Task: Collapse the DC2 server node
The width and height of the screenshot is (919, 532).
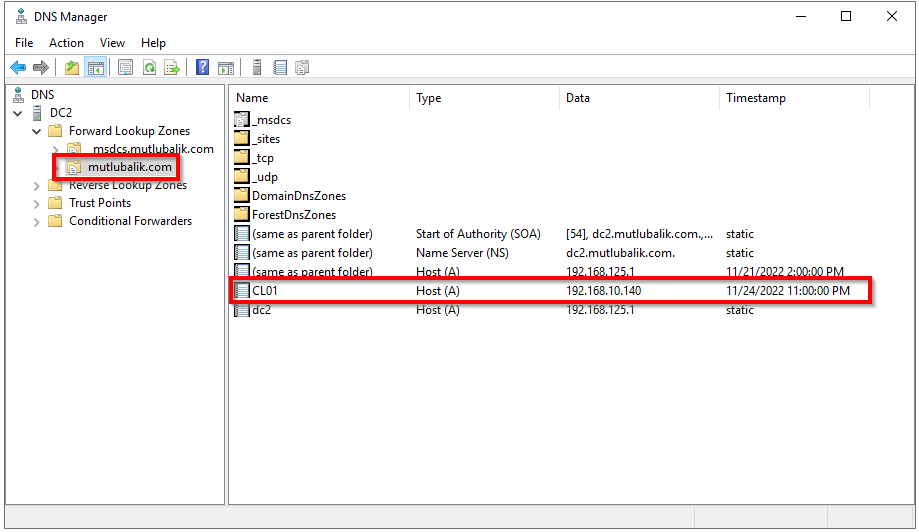Action: pyautogui.click(x=18, y=113)
